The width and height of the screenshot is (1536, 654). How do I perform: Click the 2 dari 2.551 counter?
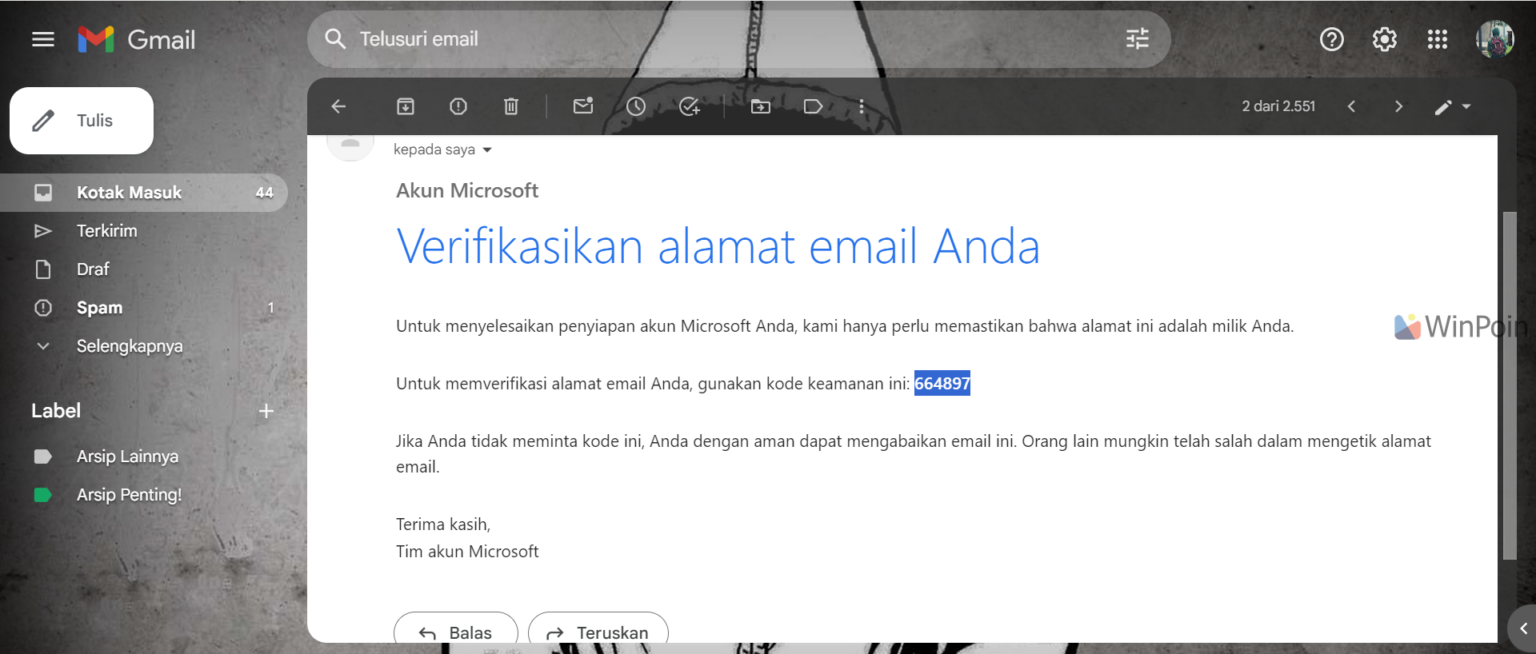coord(1279,106)
